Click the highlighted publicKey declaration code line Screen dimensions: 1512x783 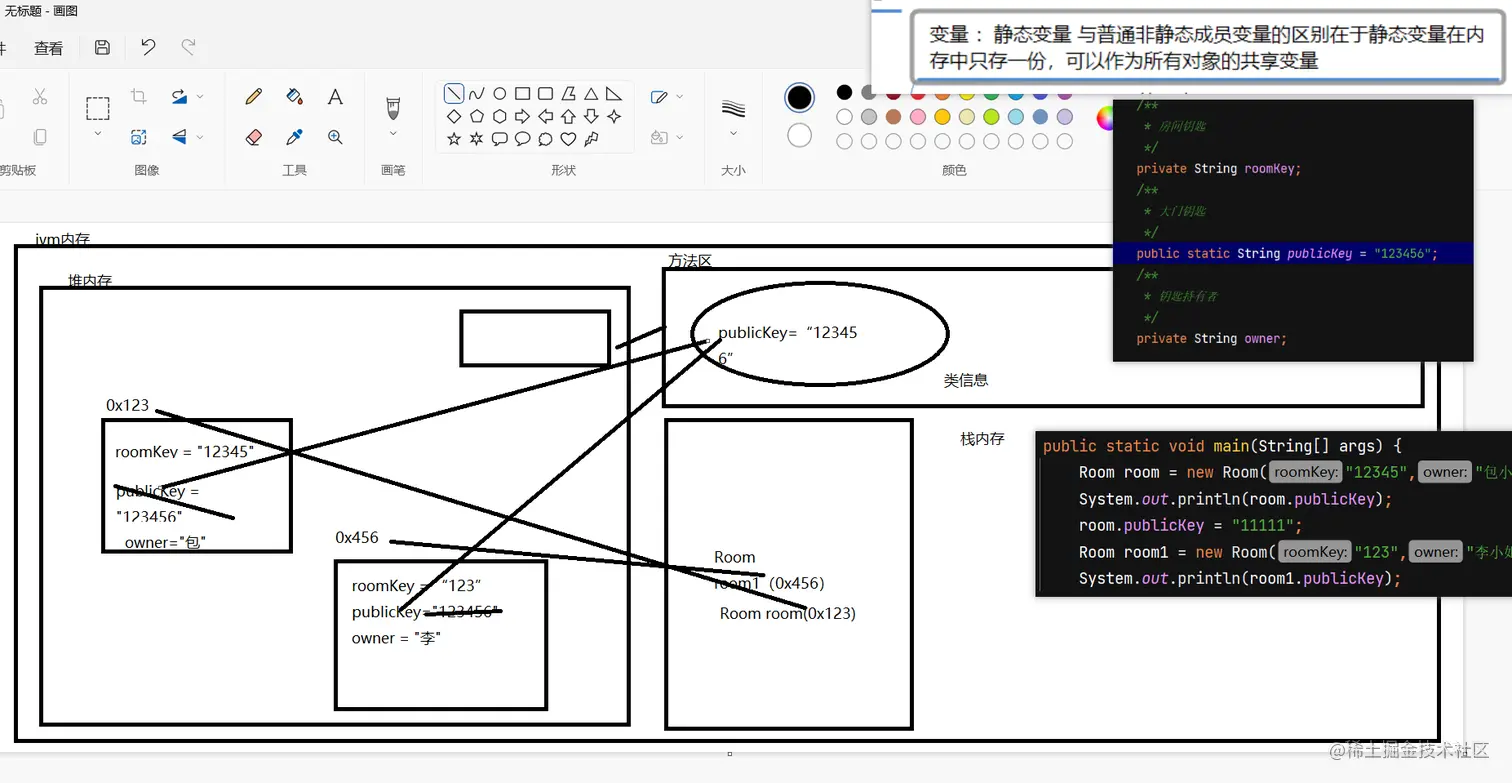1292,253
